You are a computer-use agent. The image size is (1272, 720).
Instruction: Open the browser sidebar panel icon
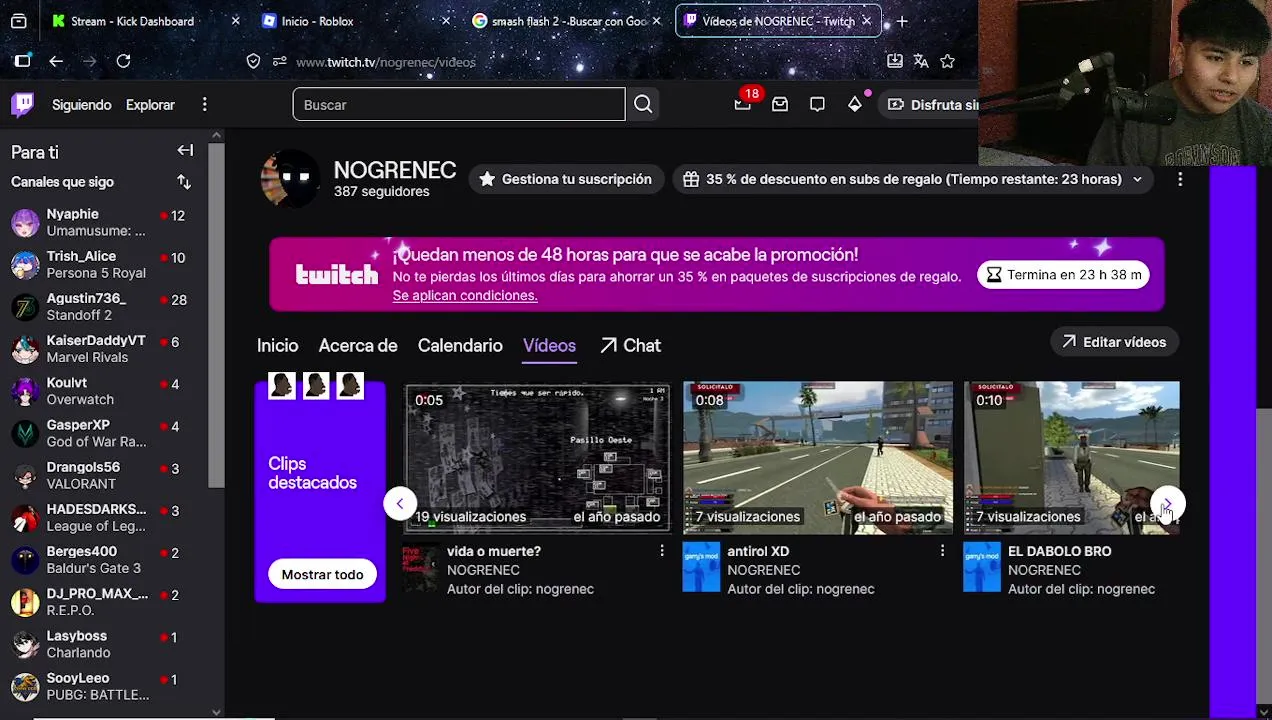click(22, 61)
